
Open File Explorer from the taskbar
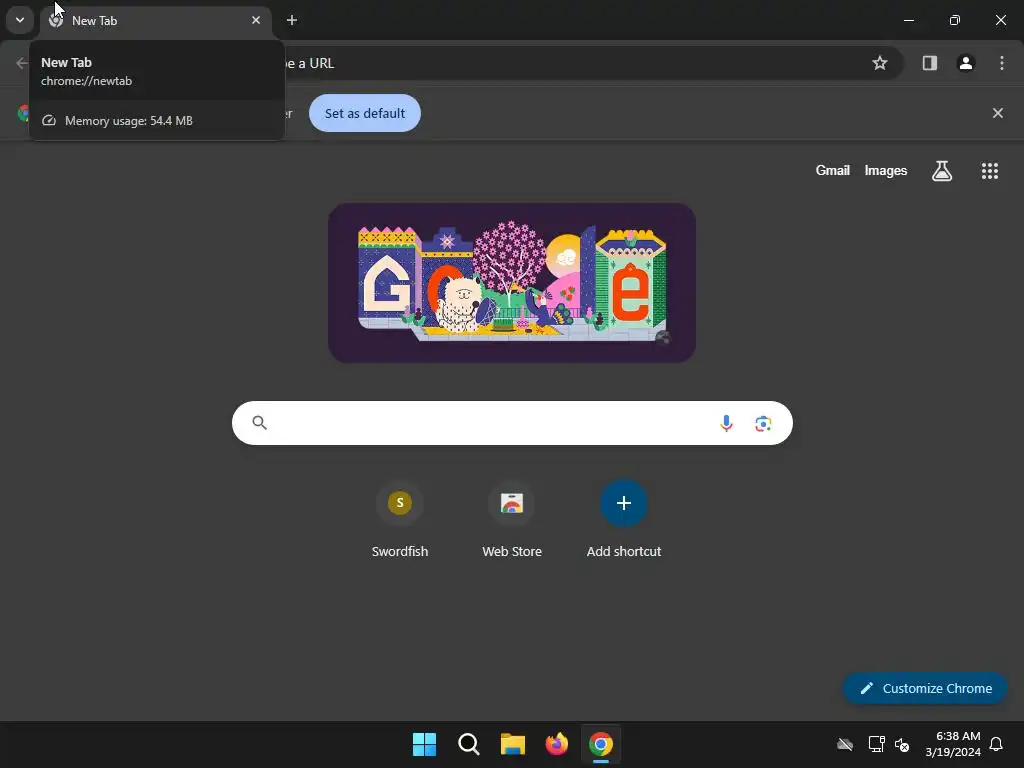(x=513, y=744)
